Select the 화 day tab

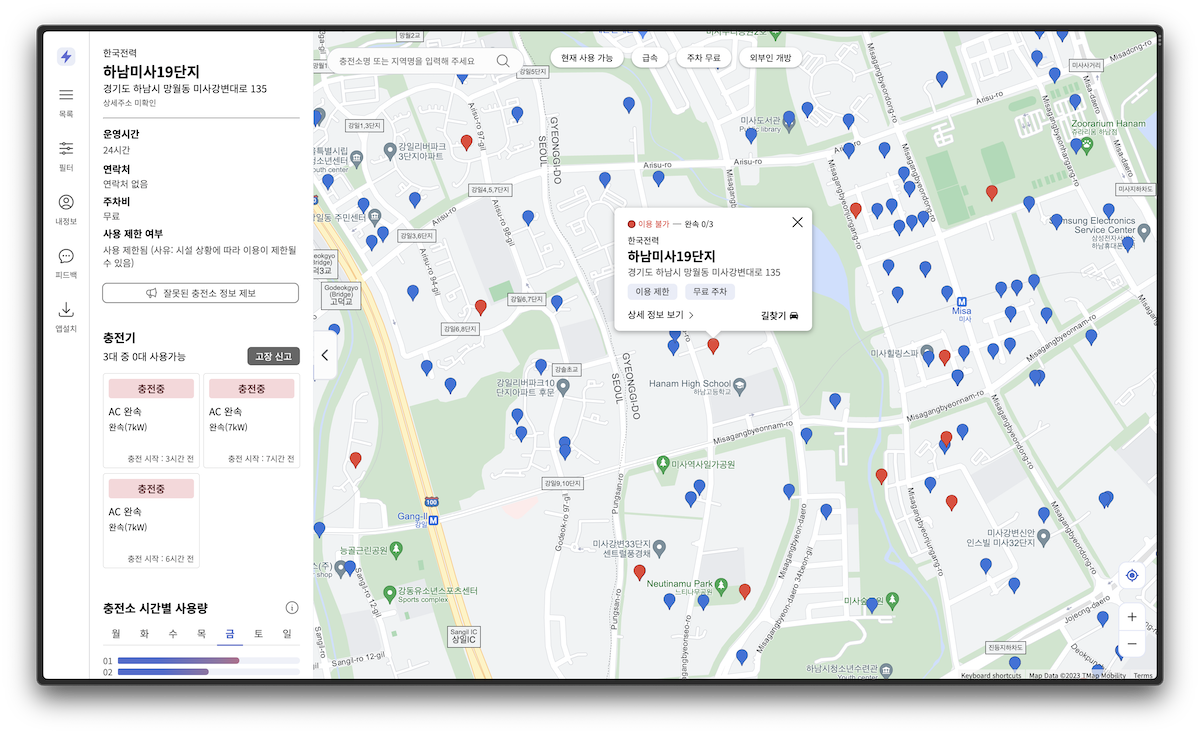144,634
